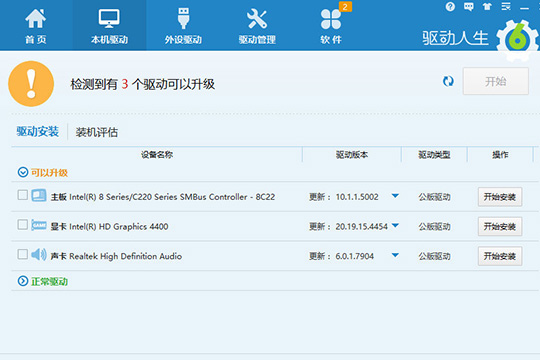Open the main menu list icon
Viewport: 540px width, 360px height.
pyautogui.click(x=506, y=7)
